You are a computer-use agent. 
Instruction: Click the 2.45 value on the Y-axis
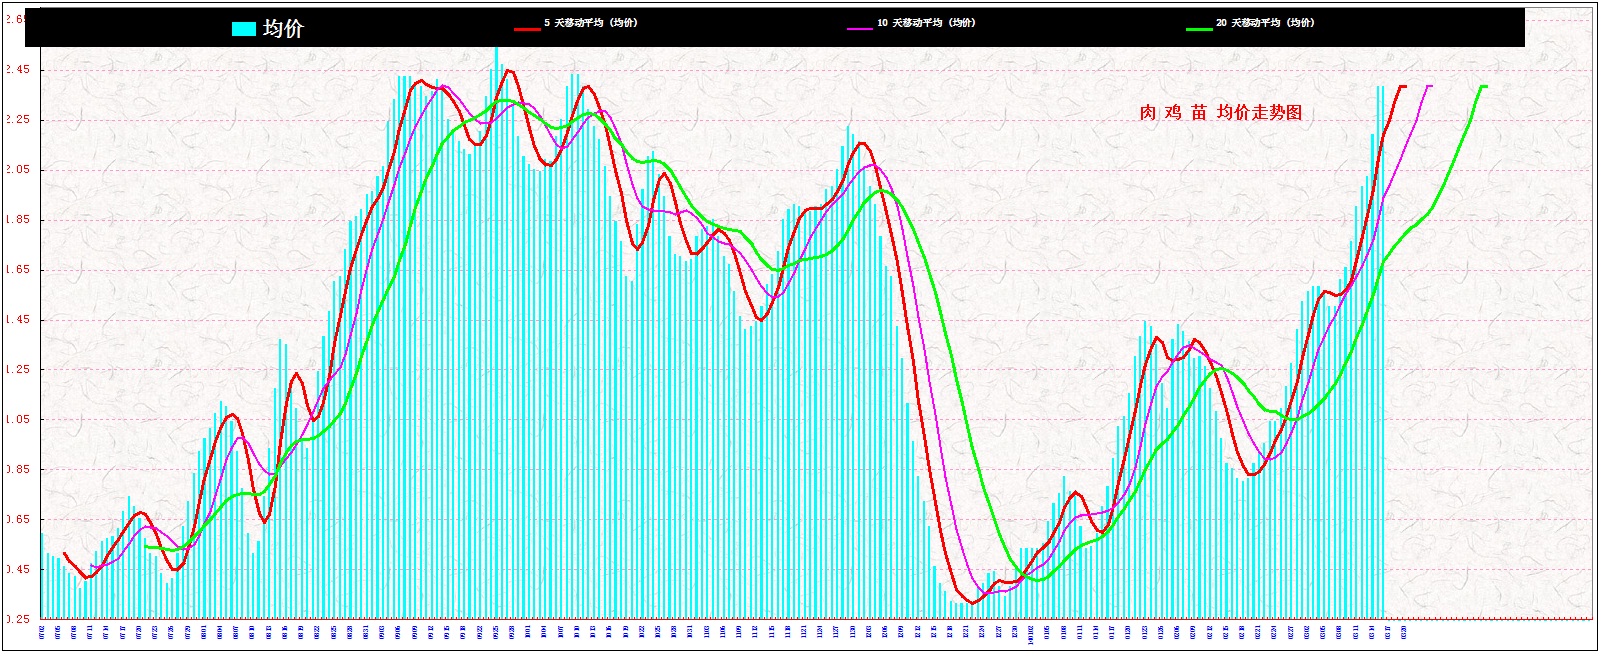click(x=17, y=70)
